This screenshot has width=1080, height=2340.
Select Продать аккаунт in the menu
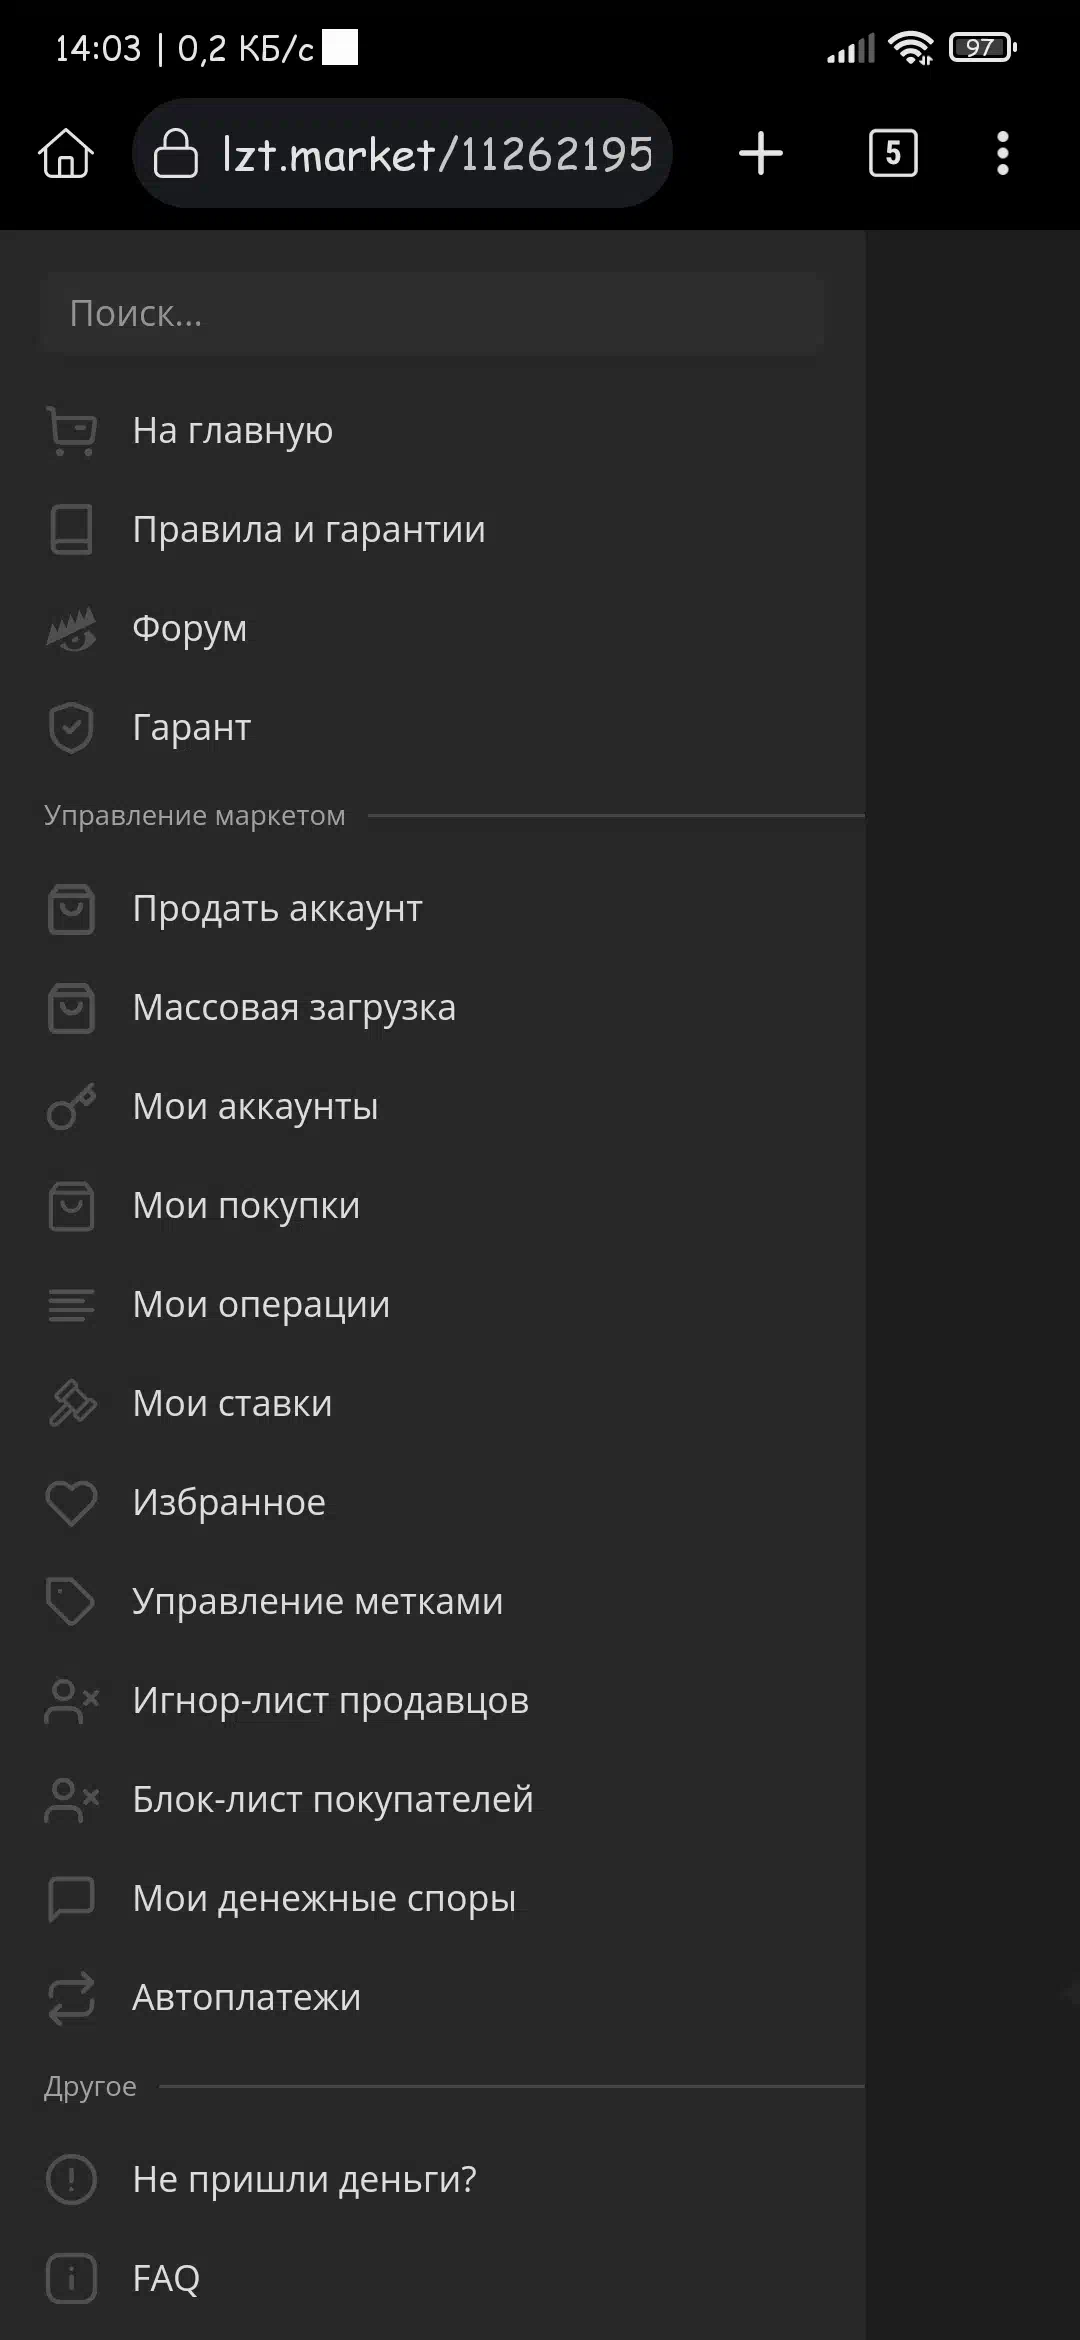277,909
